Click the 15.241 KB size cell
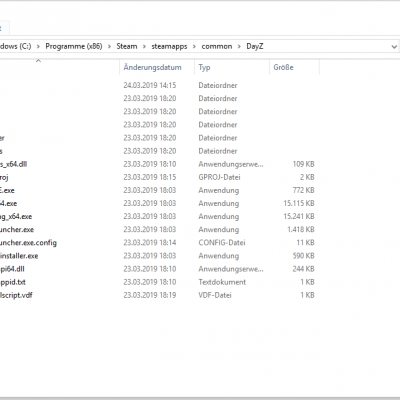Image resolution: width=400 pixels, height=400 pixels. coord(299,216)
